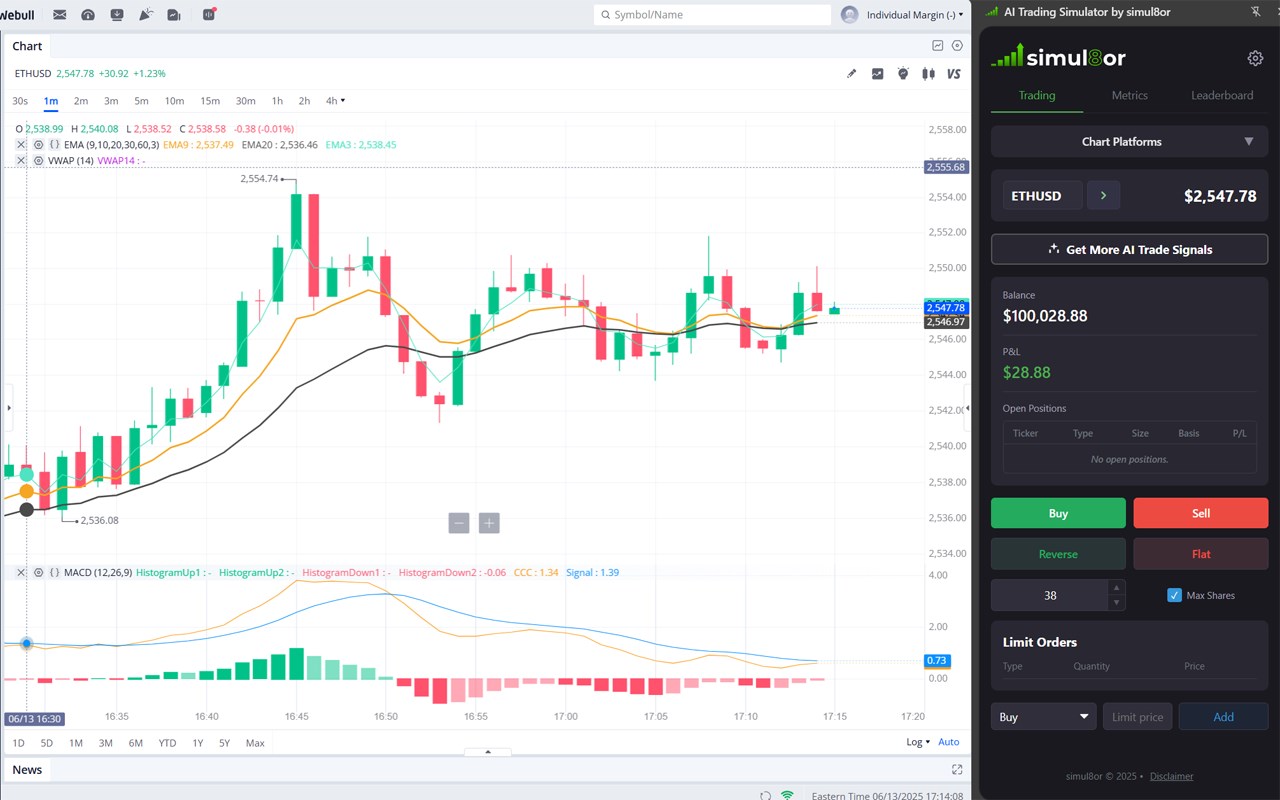The height and width of the screenshot is (800, 1280).
Task: Click the headset support icon in Webull toolbar
Action: pos(88,15)
